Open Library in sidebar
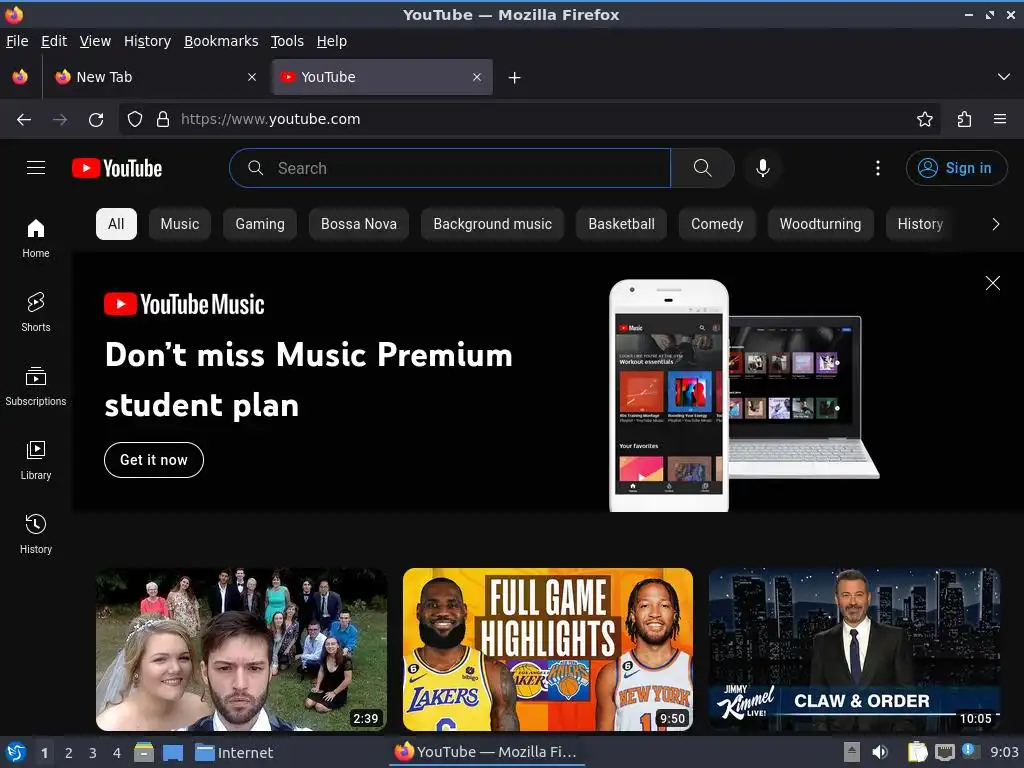Image resolution: width=1024 pixels, height=768 pixels. (x=36, y=460)
